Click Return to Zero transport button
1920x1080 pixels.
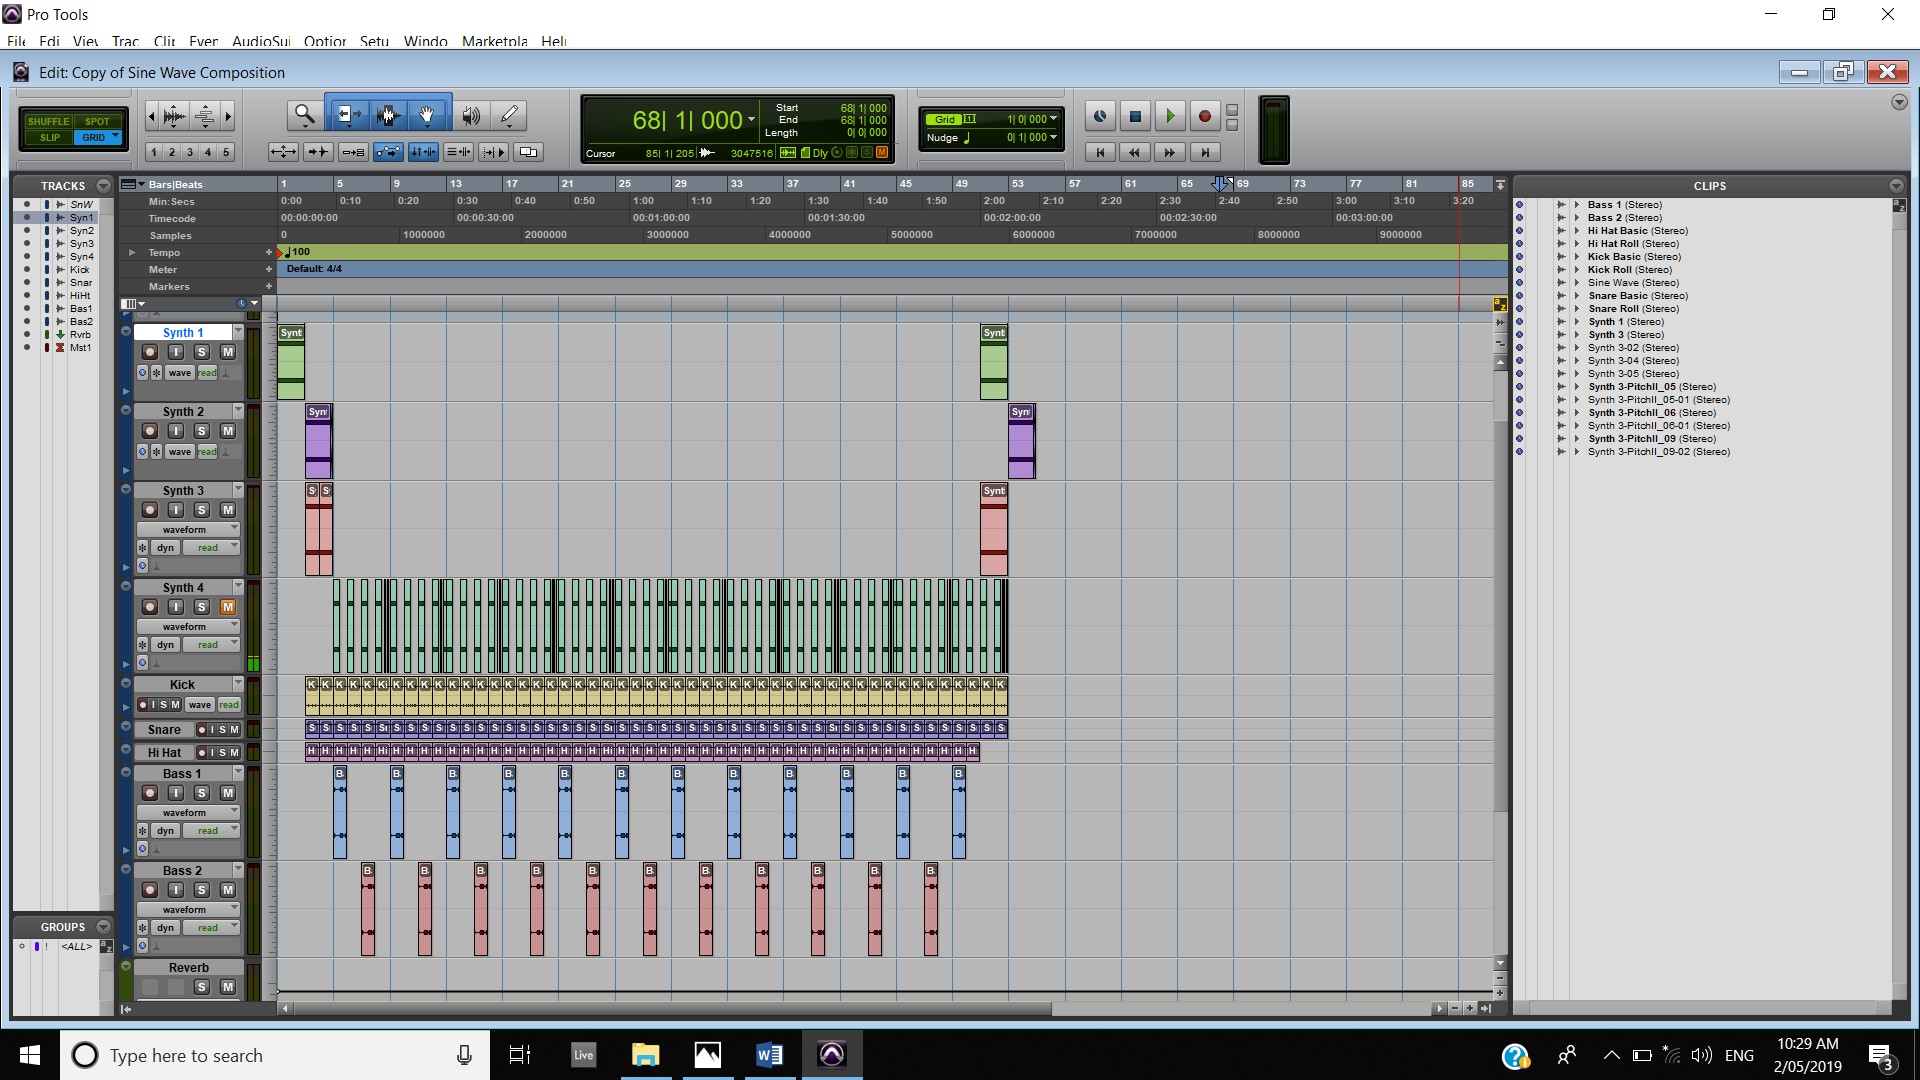click(x=1100, y=152)
